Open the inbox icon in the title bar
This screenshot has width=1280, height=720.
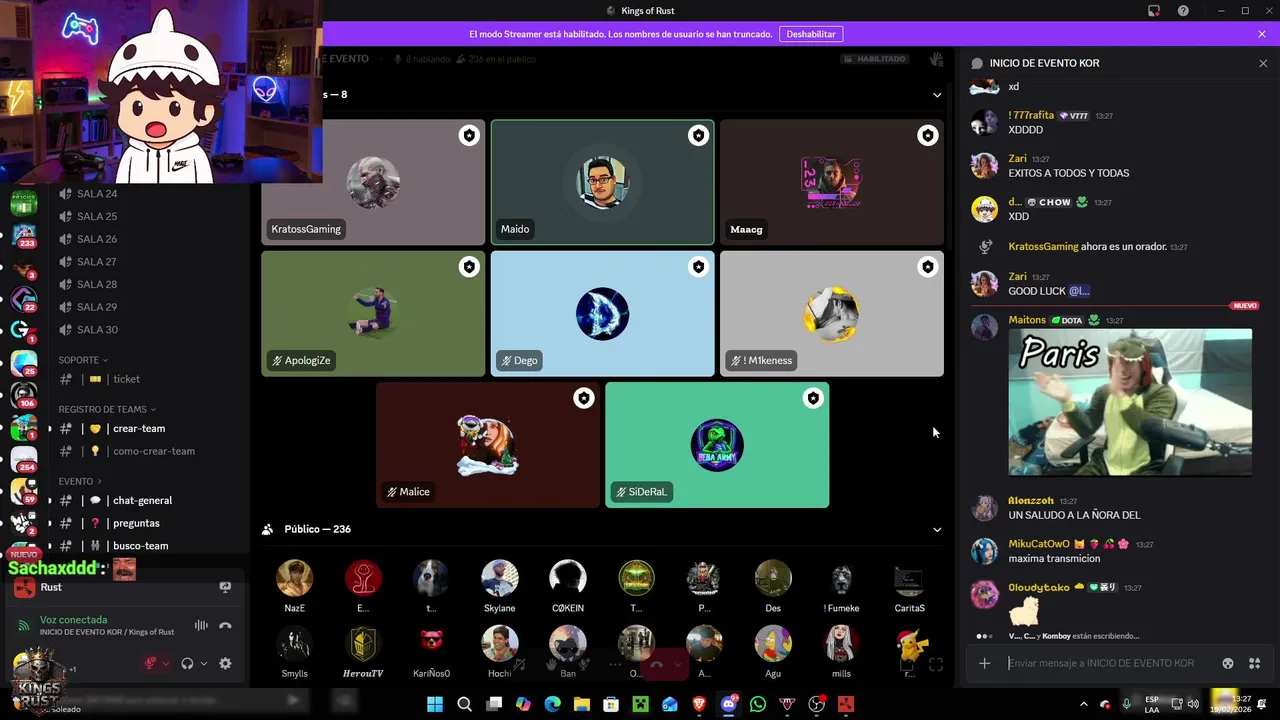(x=1154, y=11)
